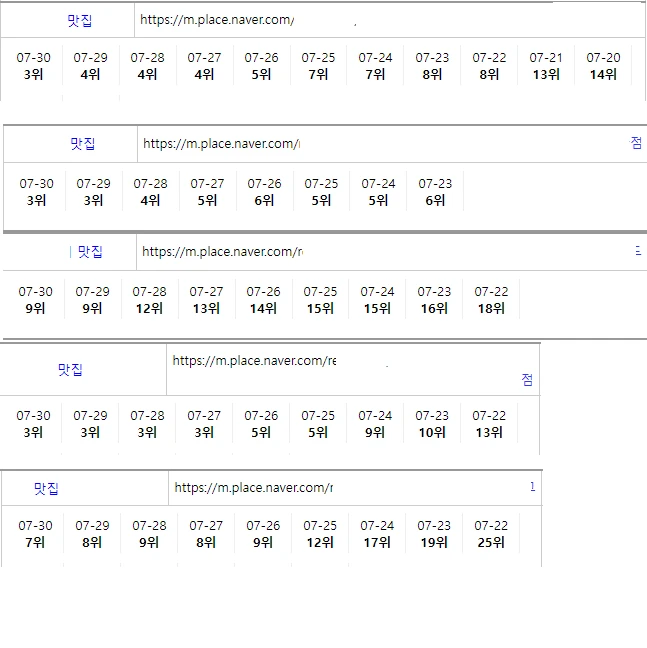The image size is (647, 648).
Task: Click the 10위 rank value
Action: point(432,433)
